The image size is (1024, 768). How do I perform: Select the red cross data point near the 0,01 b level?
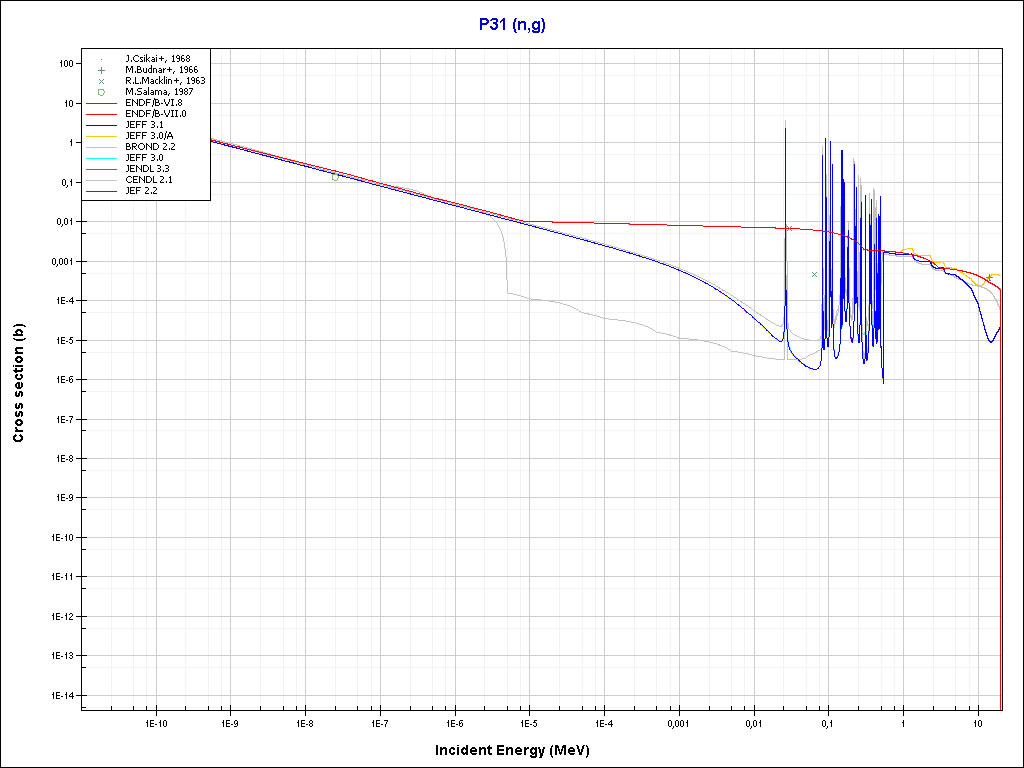coord(788,229)
